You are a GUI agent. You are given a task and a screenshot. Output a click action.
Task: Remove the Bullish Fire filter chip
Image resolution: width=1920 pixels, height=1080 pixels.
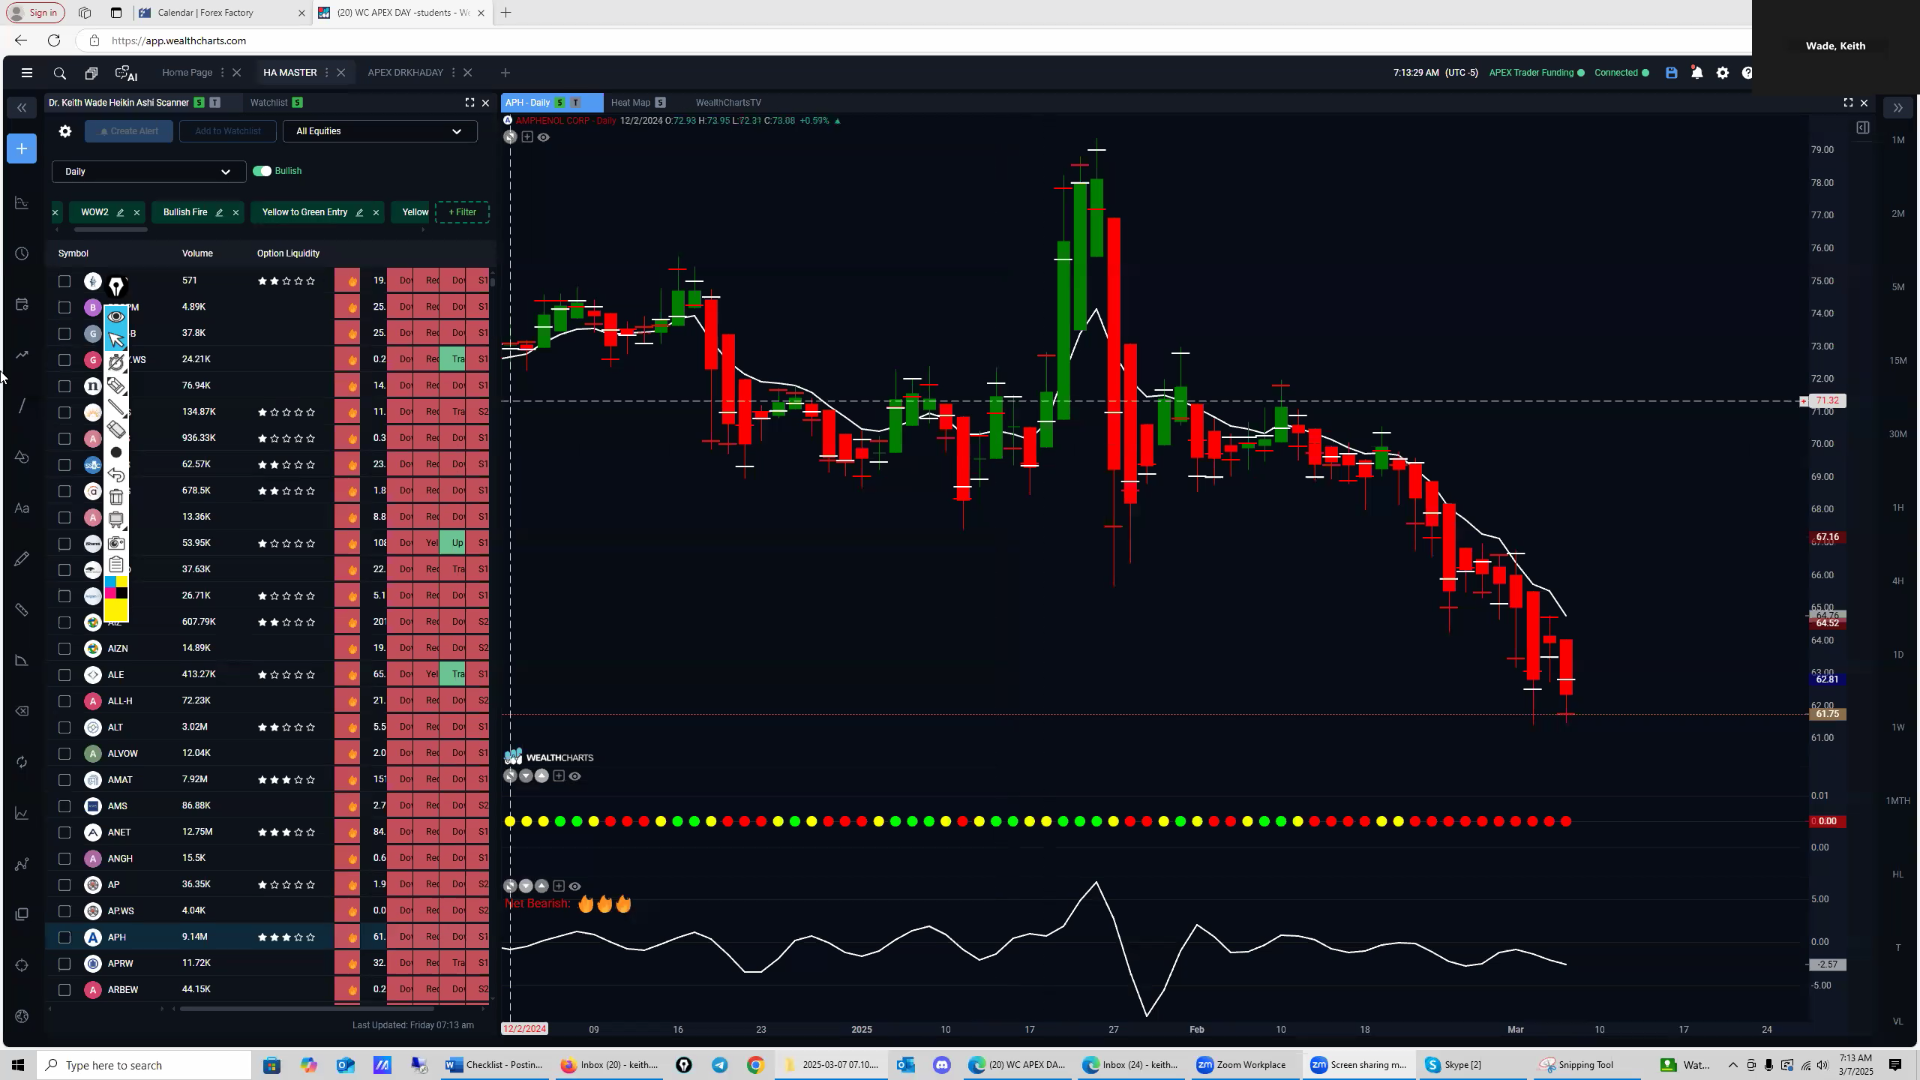236,212
